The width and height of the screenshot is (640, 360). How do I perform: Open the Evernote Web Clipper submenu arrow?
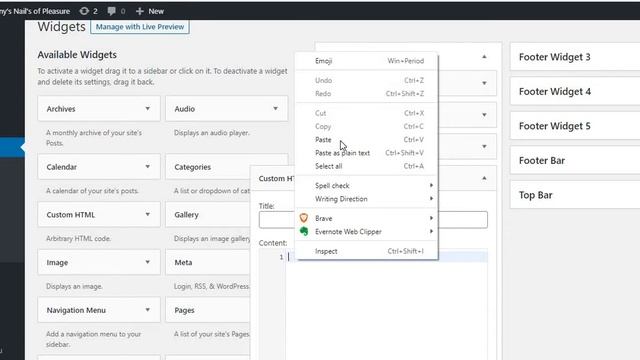[x=431, y=231]
